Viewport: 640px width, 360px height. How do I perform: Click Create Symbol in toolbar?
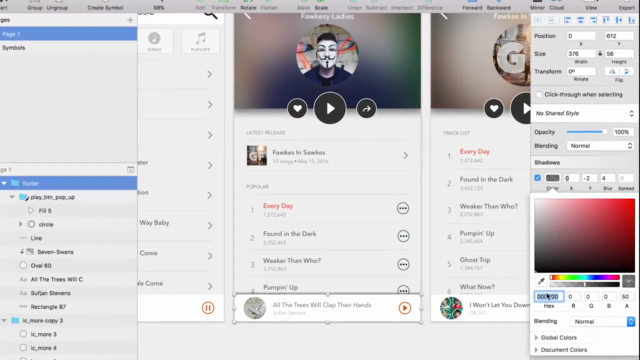(x=105, y=6)
